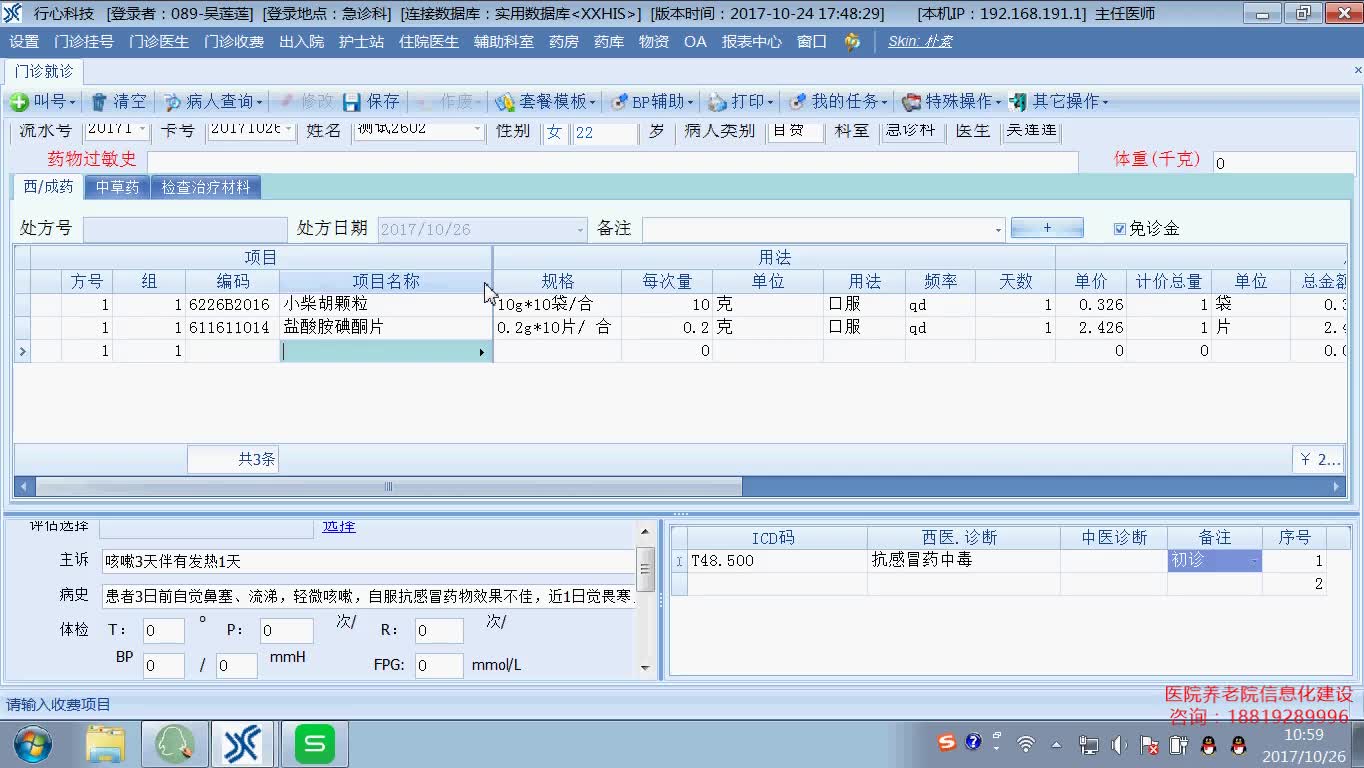The image size is (1364, 768).
Task: Click the volume speaker tray icon
Action: 1119,745
